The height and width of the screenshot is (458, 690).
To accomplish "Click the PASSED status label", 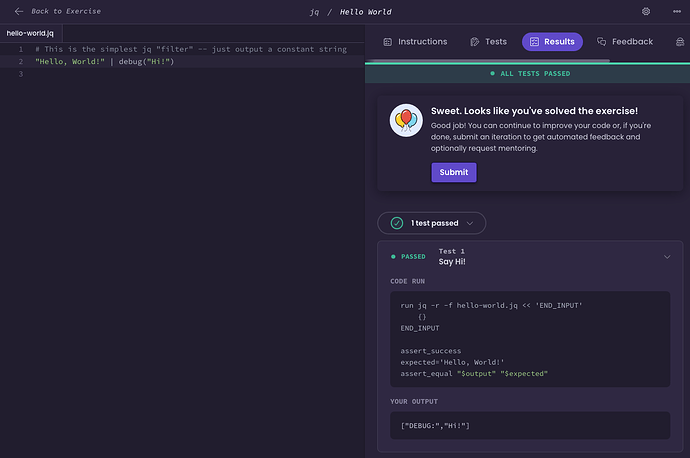I will pos(408,256).
